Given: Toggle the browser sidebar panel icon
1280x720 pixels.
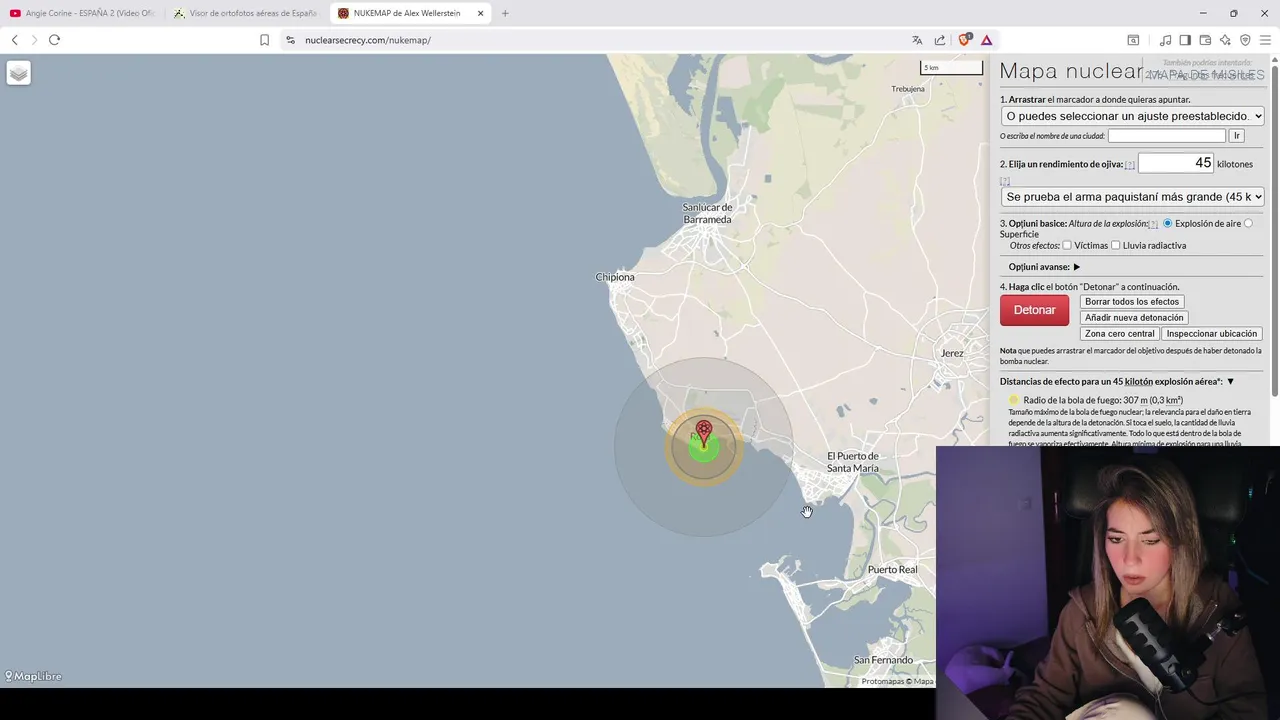Looking at the screenshot, I should (1185, 40).
